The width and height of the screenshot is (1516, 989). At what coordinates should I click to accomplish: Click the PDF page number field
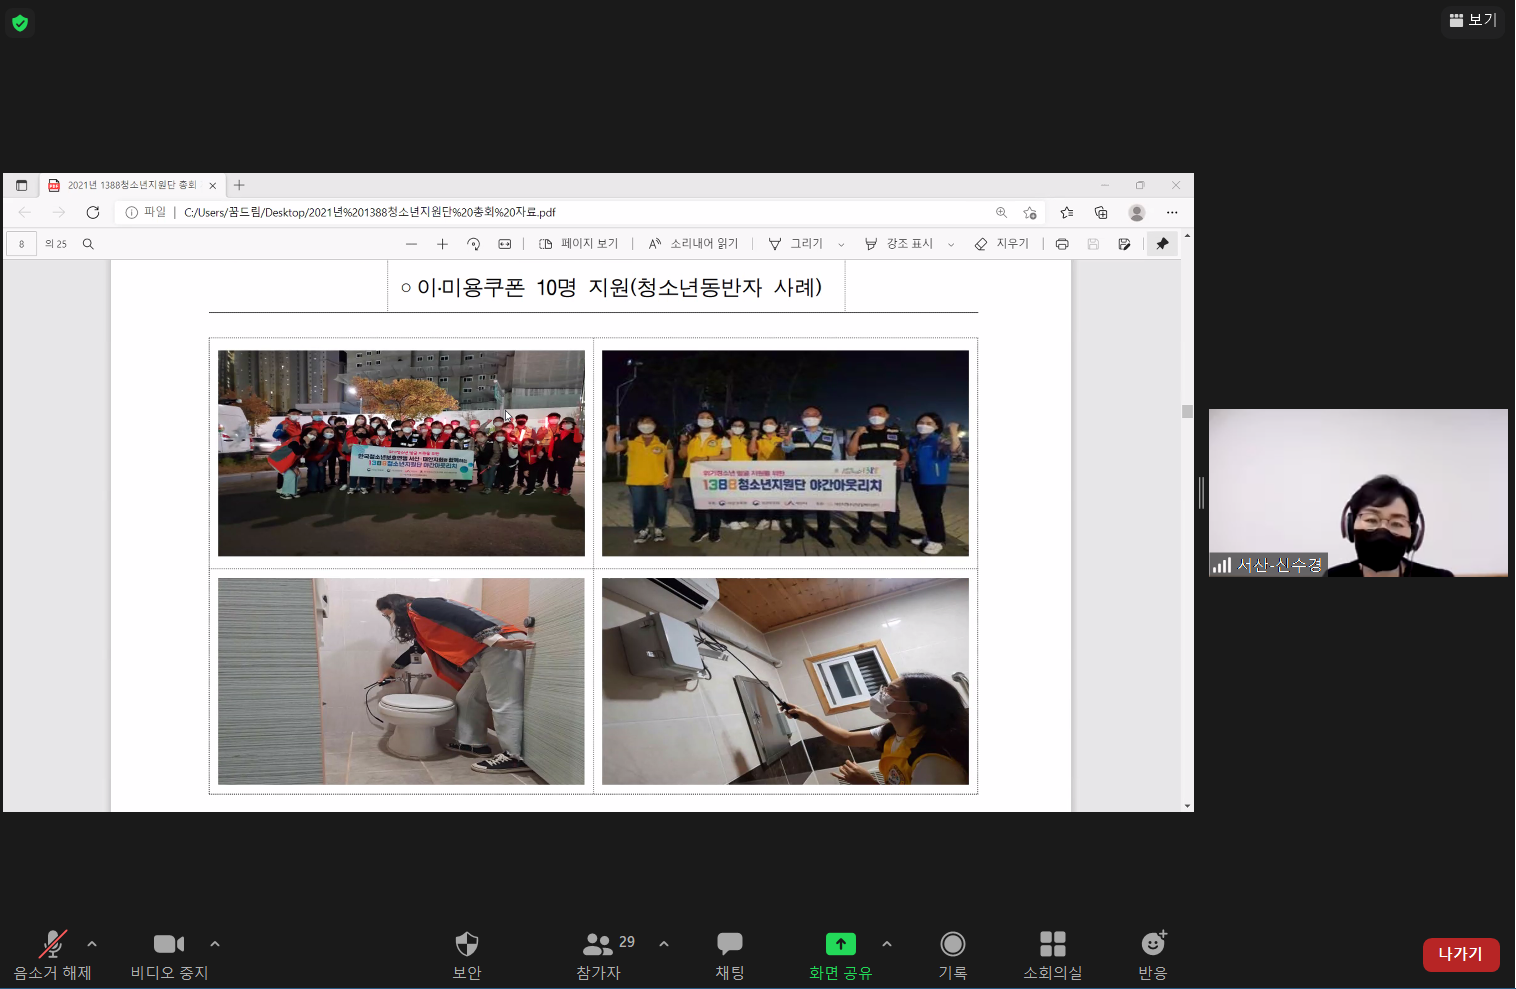point(22,244)
